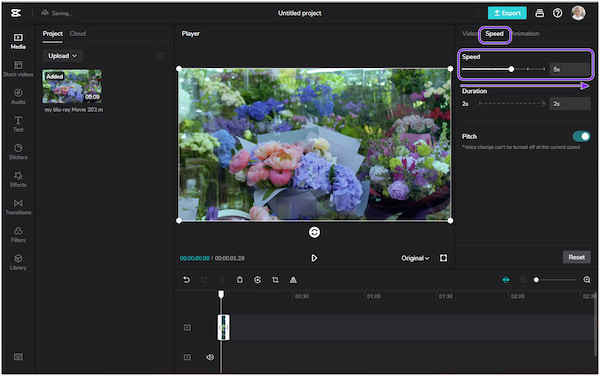Play the video preview
Image resolution: width=600 pixels, height=376 pixels.
pyautogui.click(x=314, y=258)
